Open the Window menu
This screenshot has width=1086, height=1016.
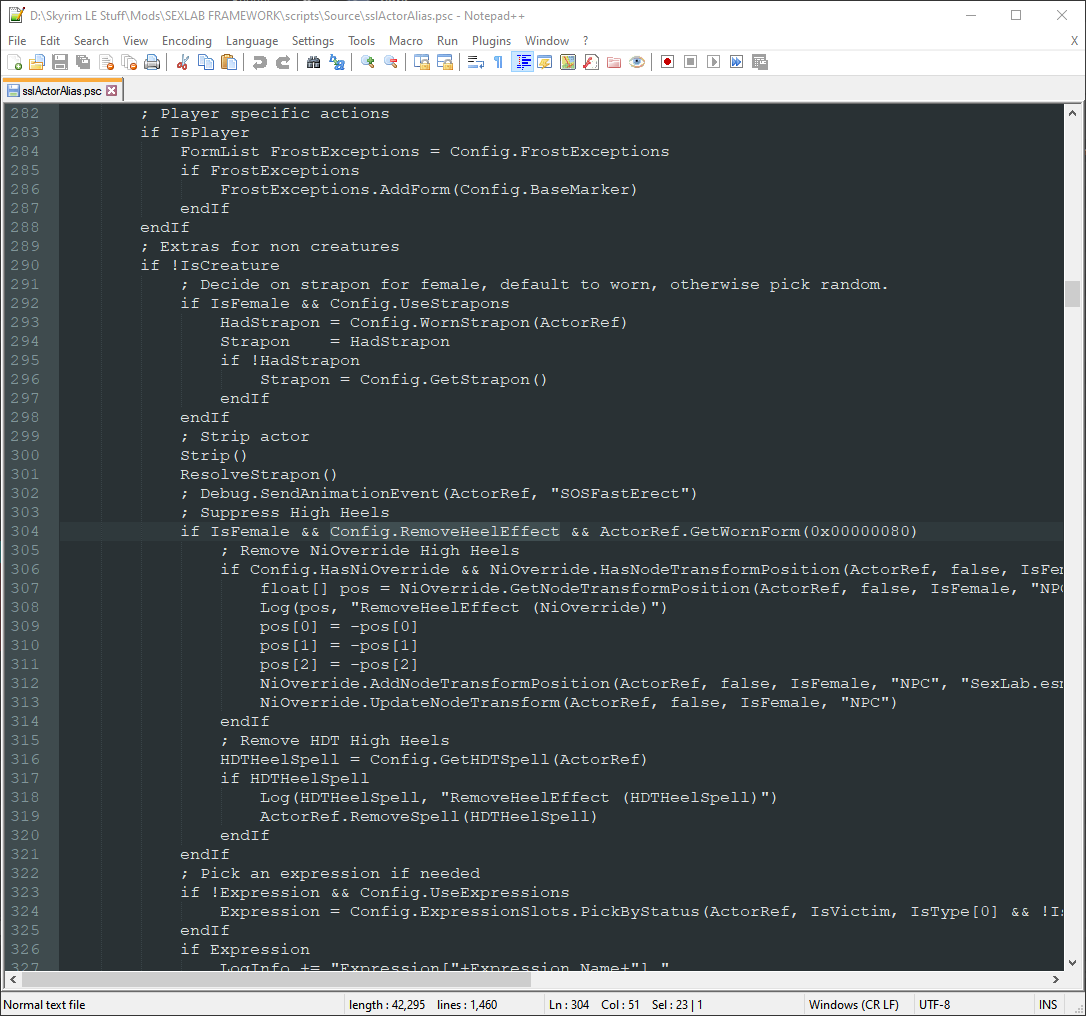(547, 41)
